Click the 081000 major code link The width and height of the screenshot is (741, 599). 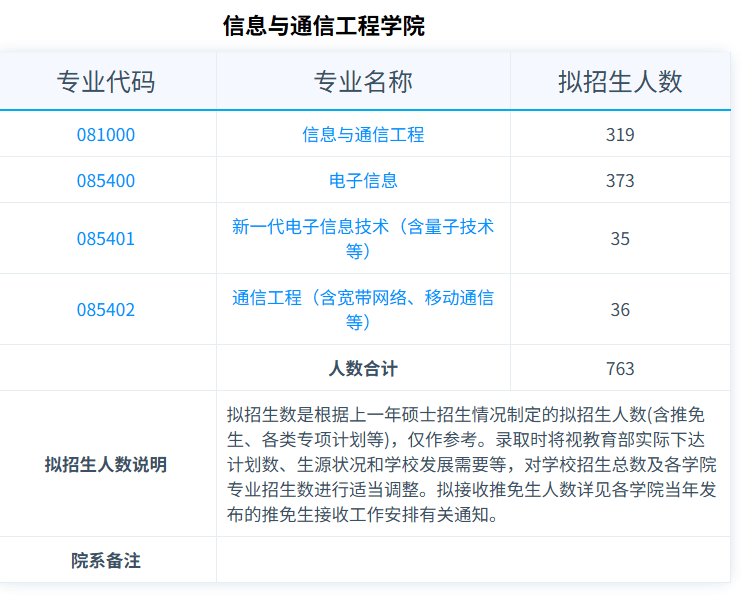click(x=106, y=134)
